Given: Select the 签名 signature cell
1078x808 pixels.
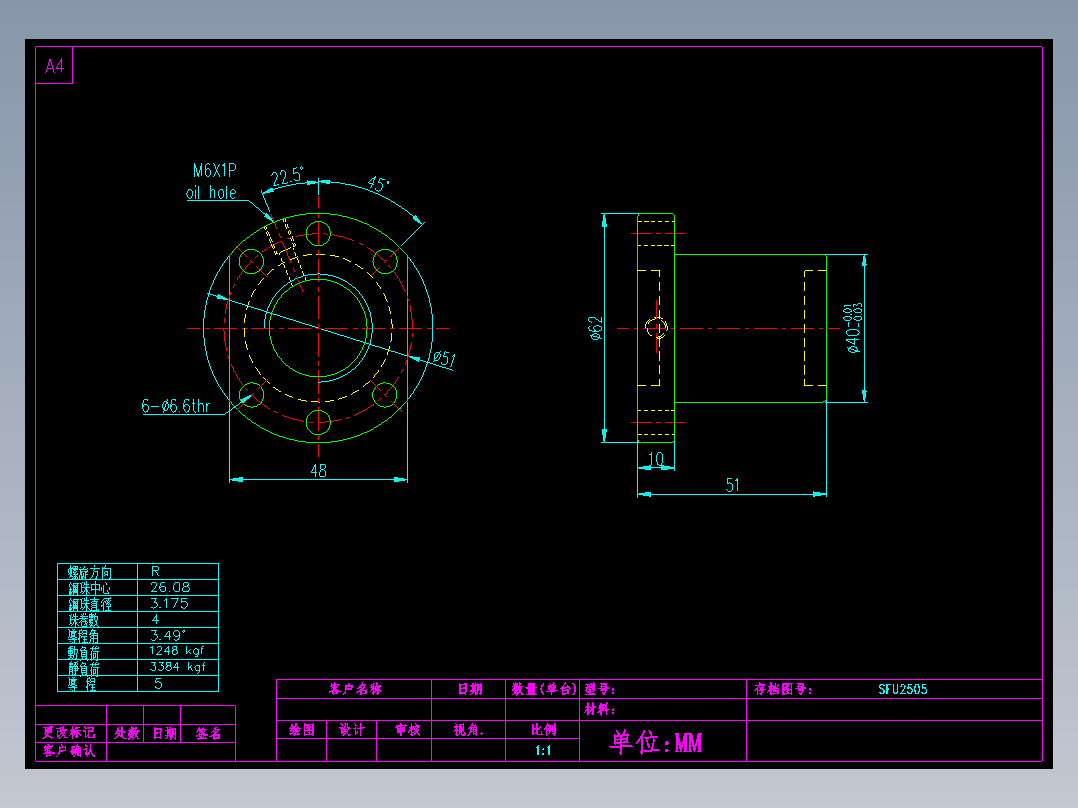Looking at the screenshot, I should [208, 734].
